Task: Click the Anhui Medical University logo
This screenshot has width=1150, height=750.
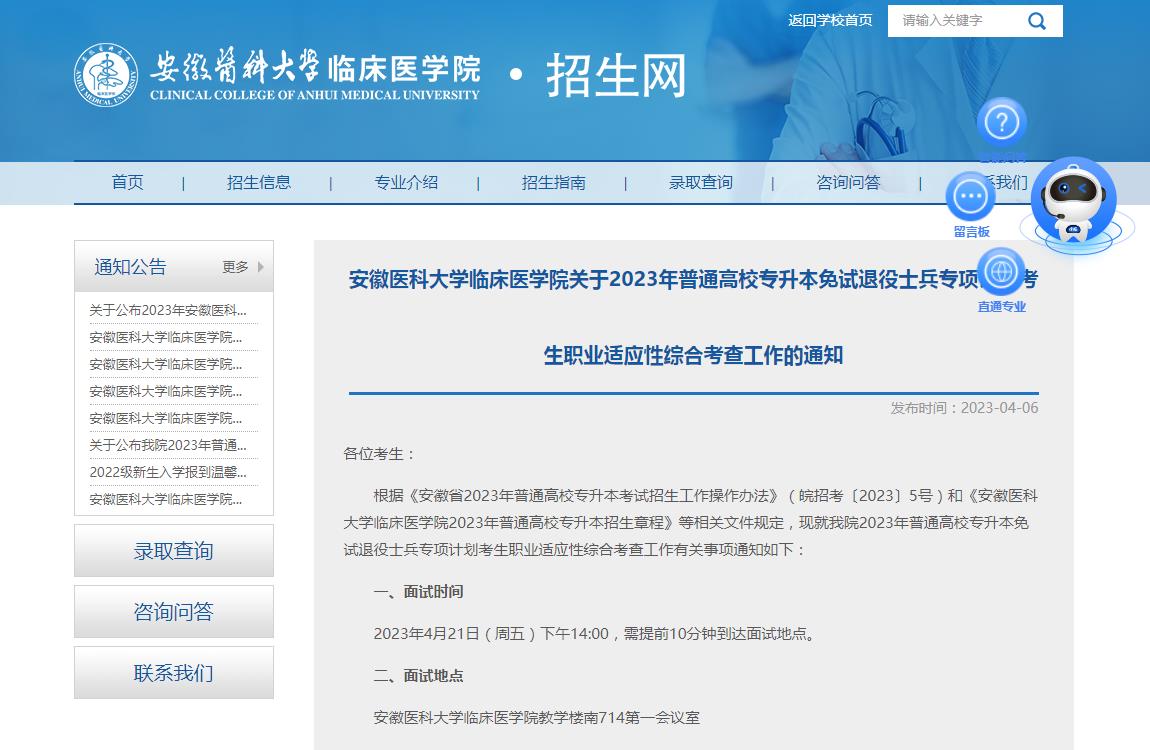Action: 106,75
